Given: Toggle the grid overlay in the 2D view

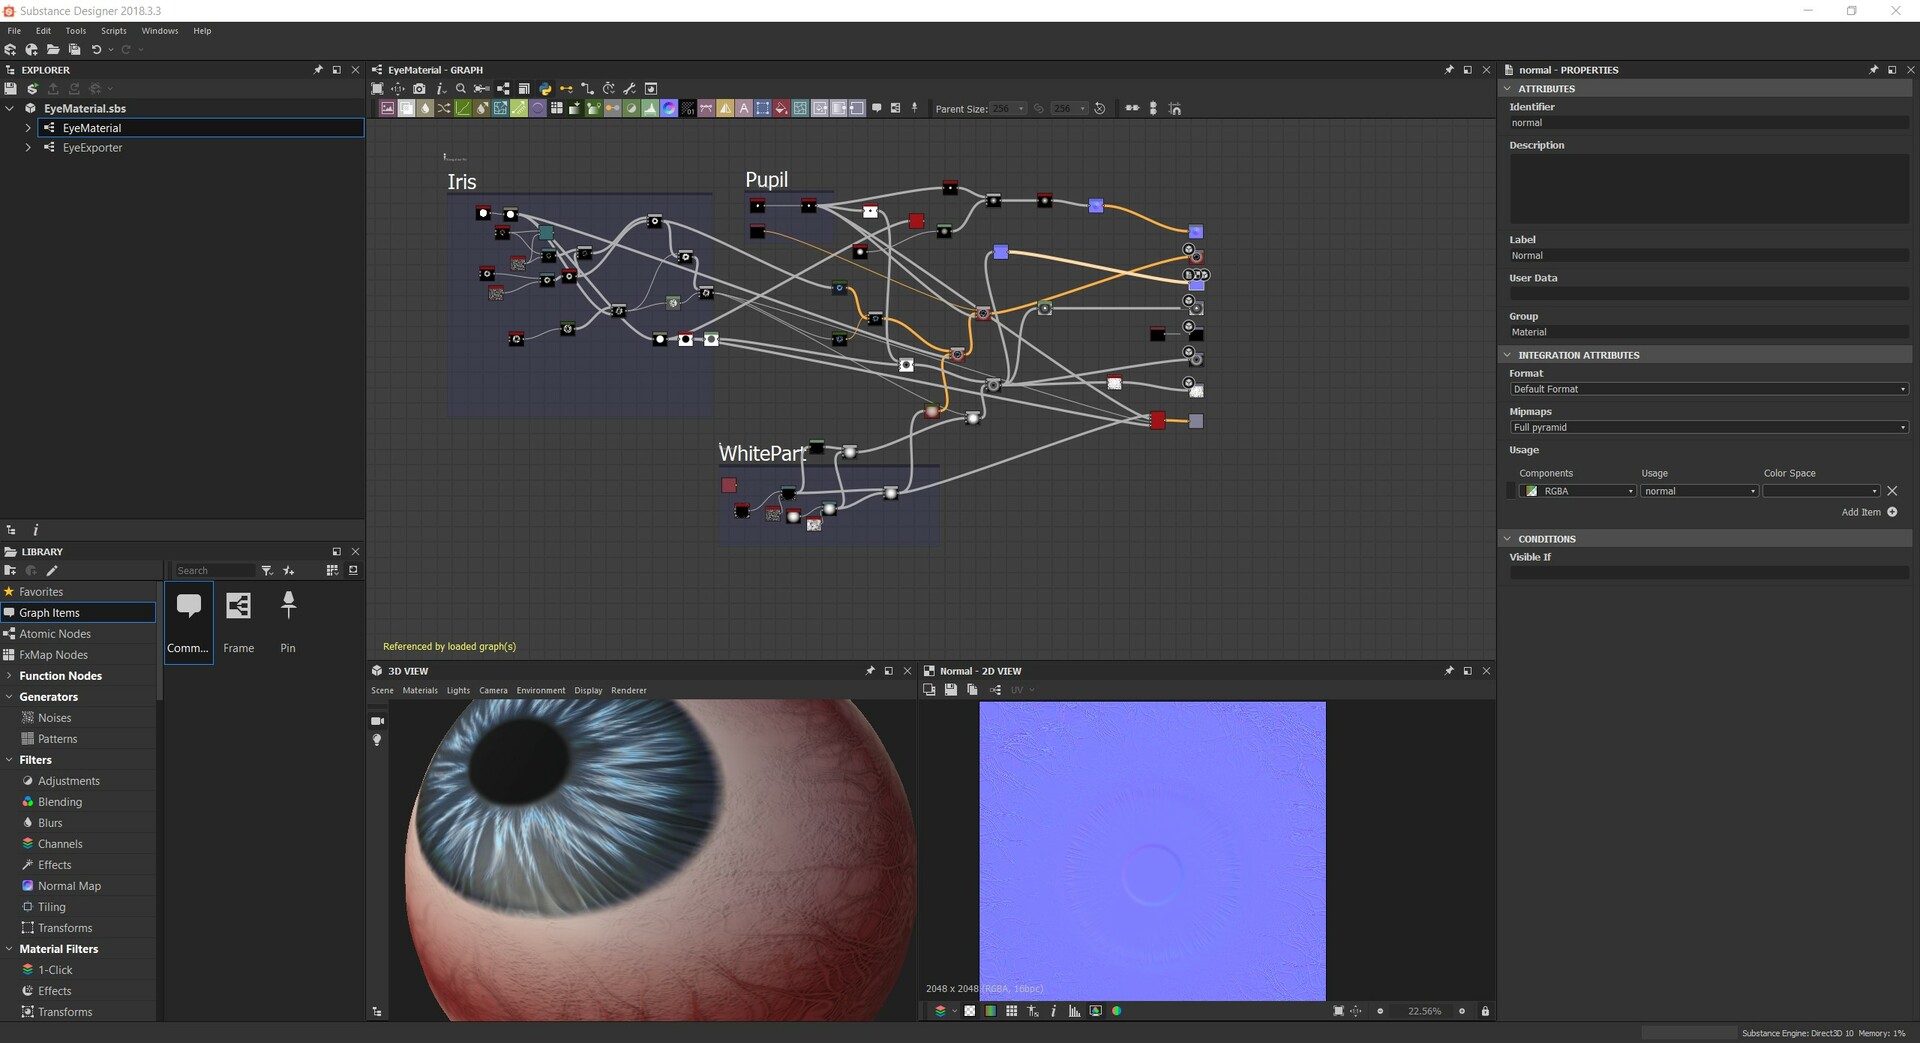Looking at the screenshot, I should [x=1011, y=1011].
